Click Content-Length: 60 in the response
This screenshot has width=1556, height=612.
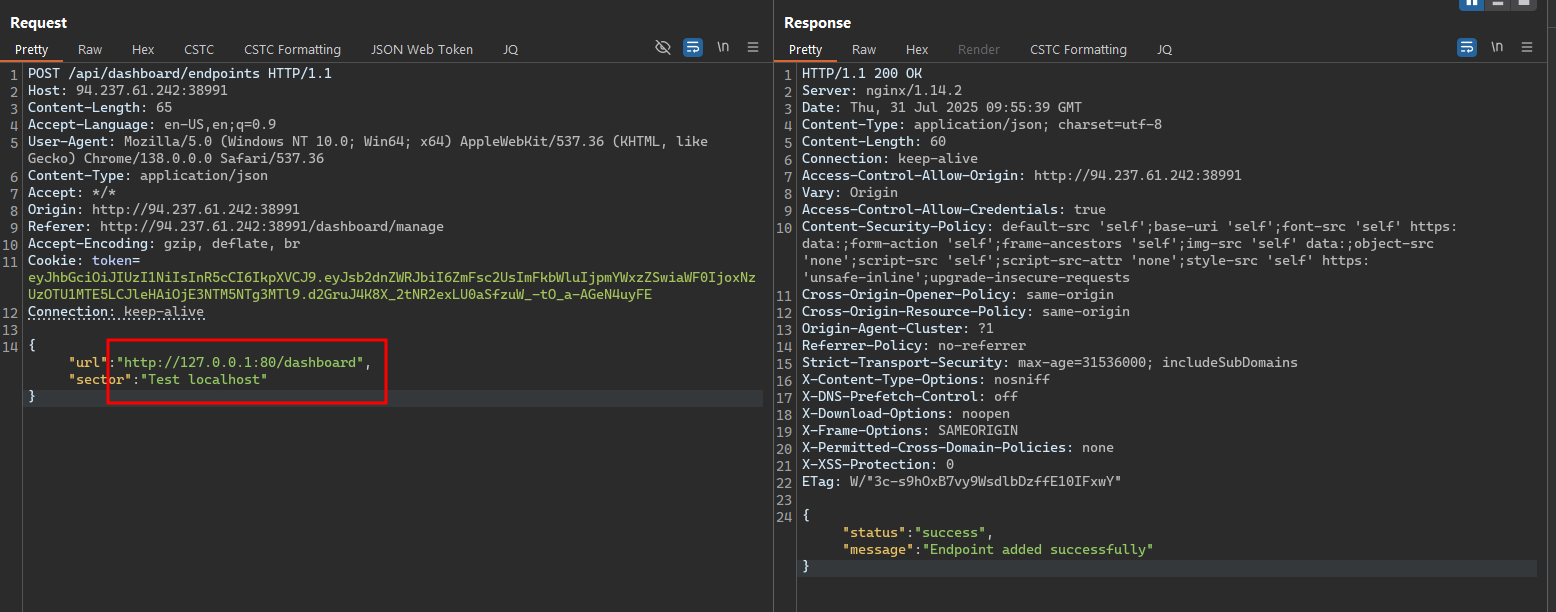click(x=874, y=141)
